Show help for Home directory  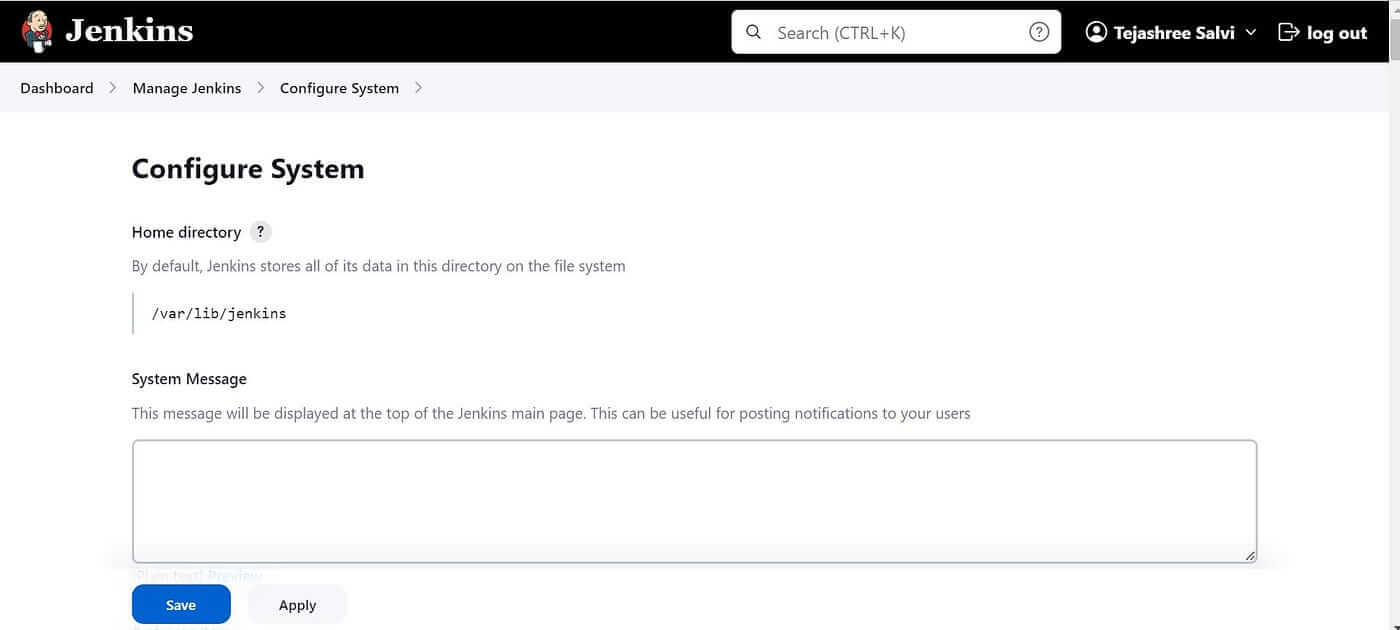point(260,232)
